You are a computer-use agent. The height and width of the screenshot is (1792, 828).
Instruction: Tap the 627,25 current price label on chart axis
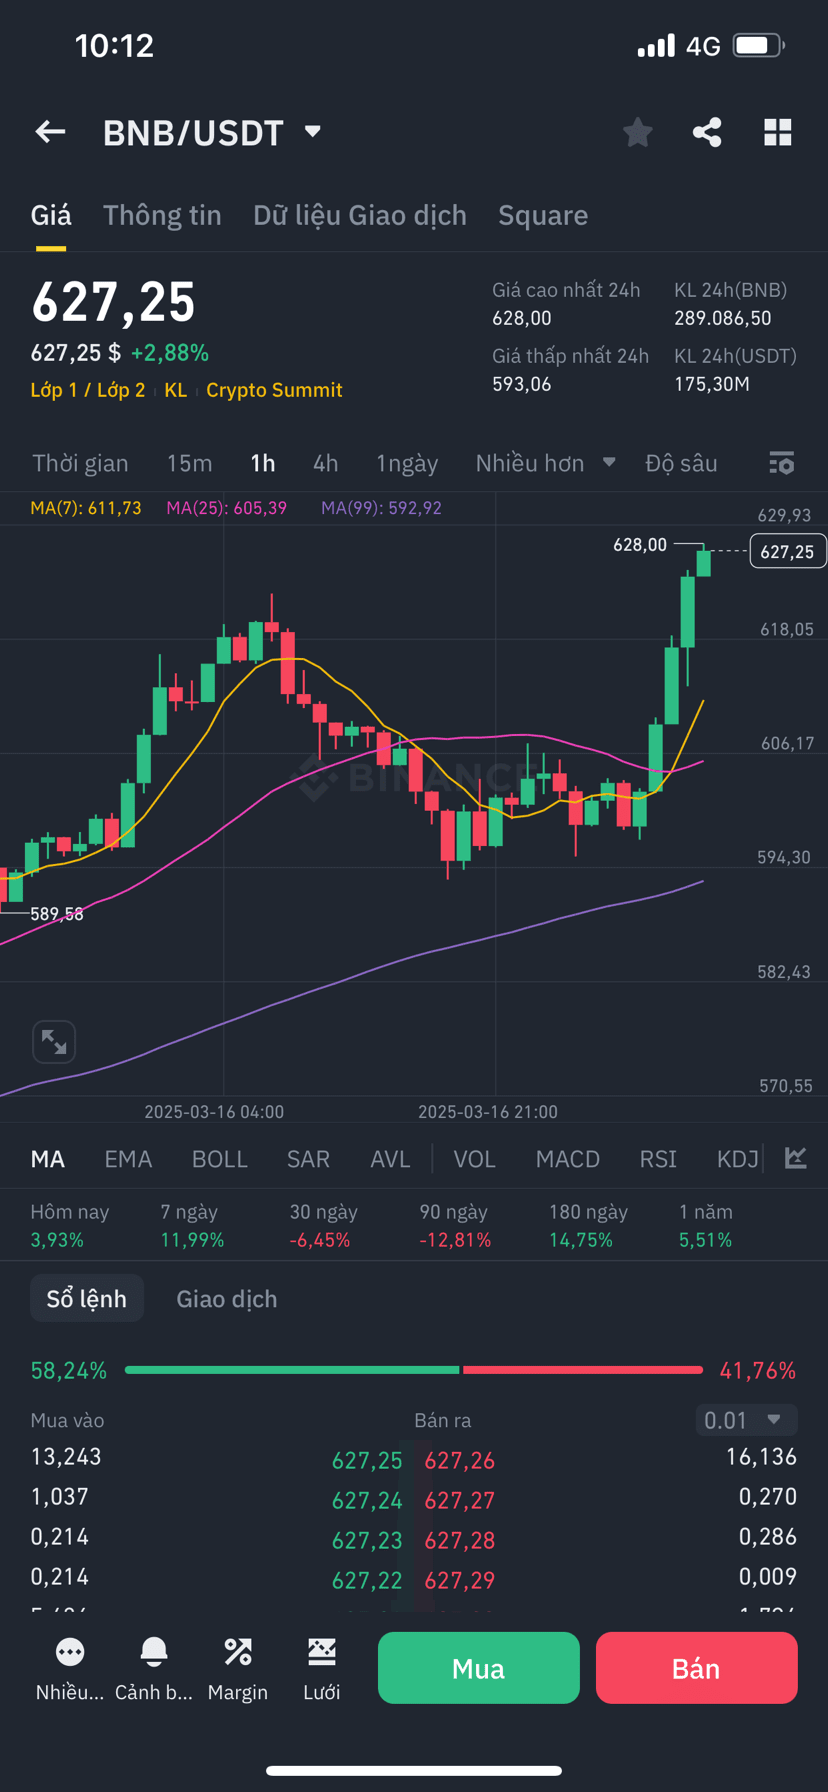coord(787,551)
